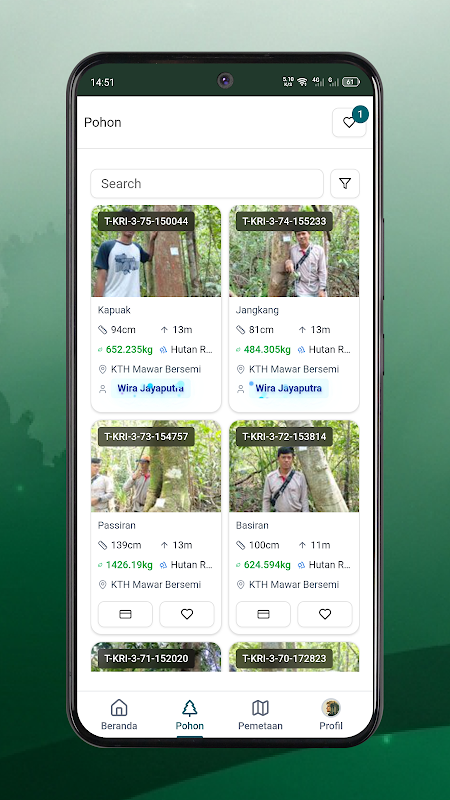
Task: Open tree photo T-KRI-3-74-155233
Action: (x=294, y=251)
